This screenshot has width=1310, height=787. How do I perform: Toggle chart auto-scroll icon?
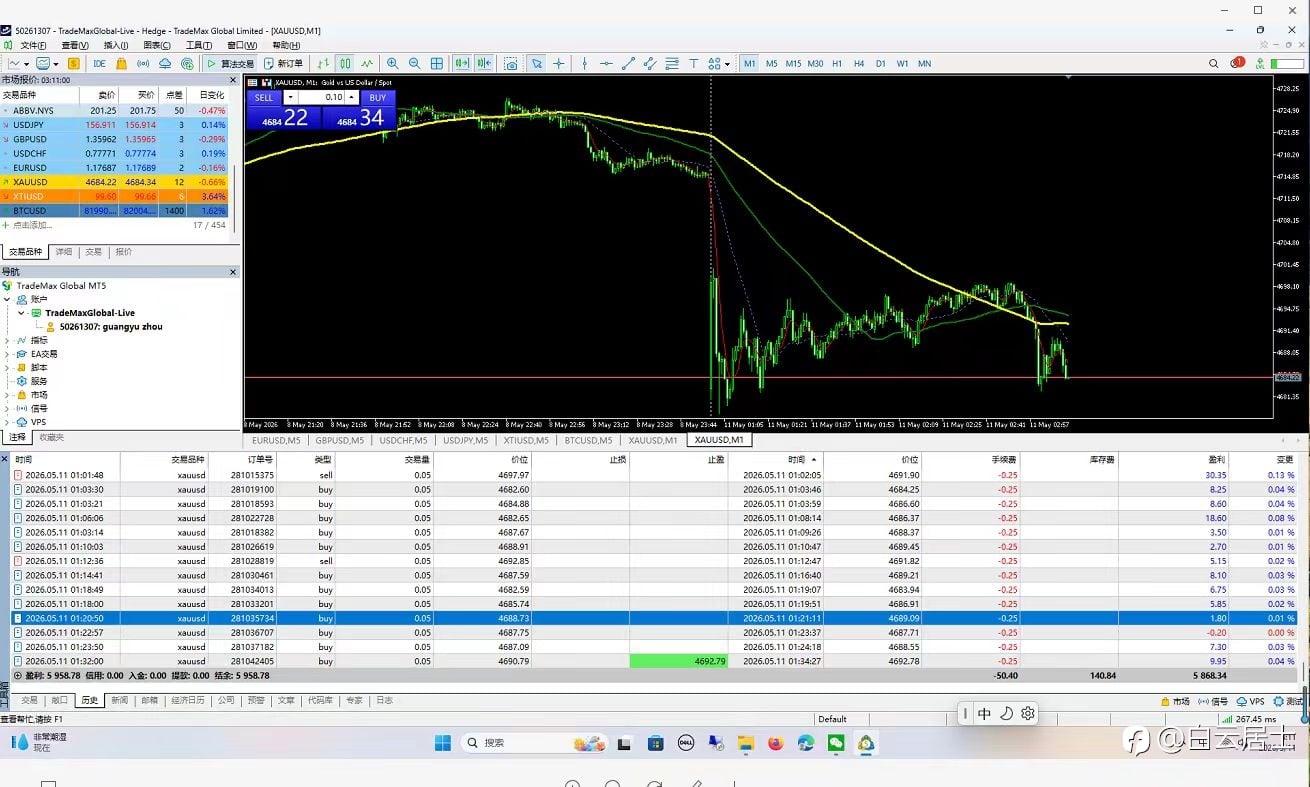pos(462,63)
